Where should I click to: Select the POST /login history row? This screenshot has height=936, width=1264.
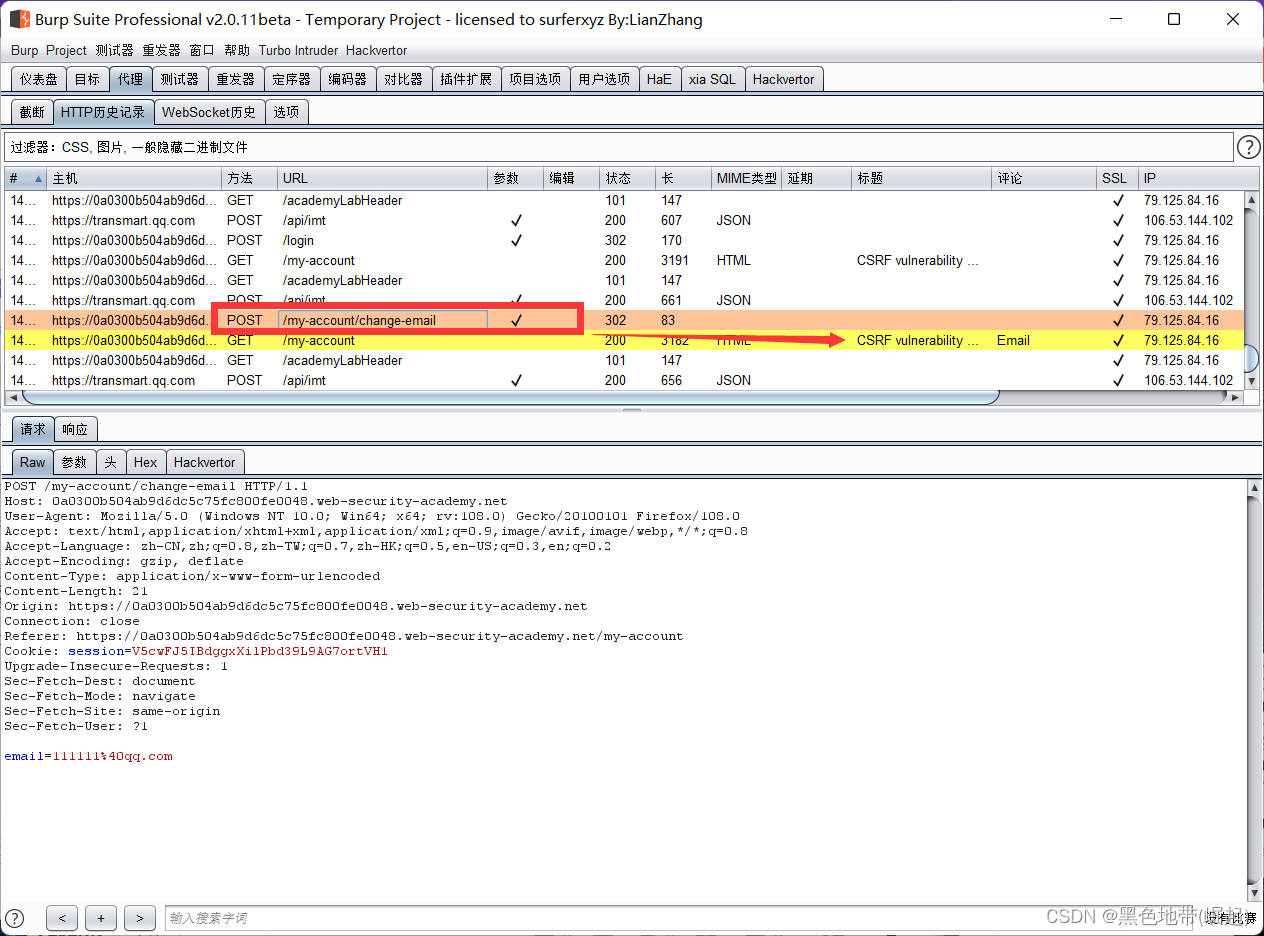[623, 240]
